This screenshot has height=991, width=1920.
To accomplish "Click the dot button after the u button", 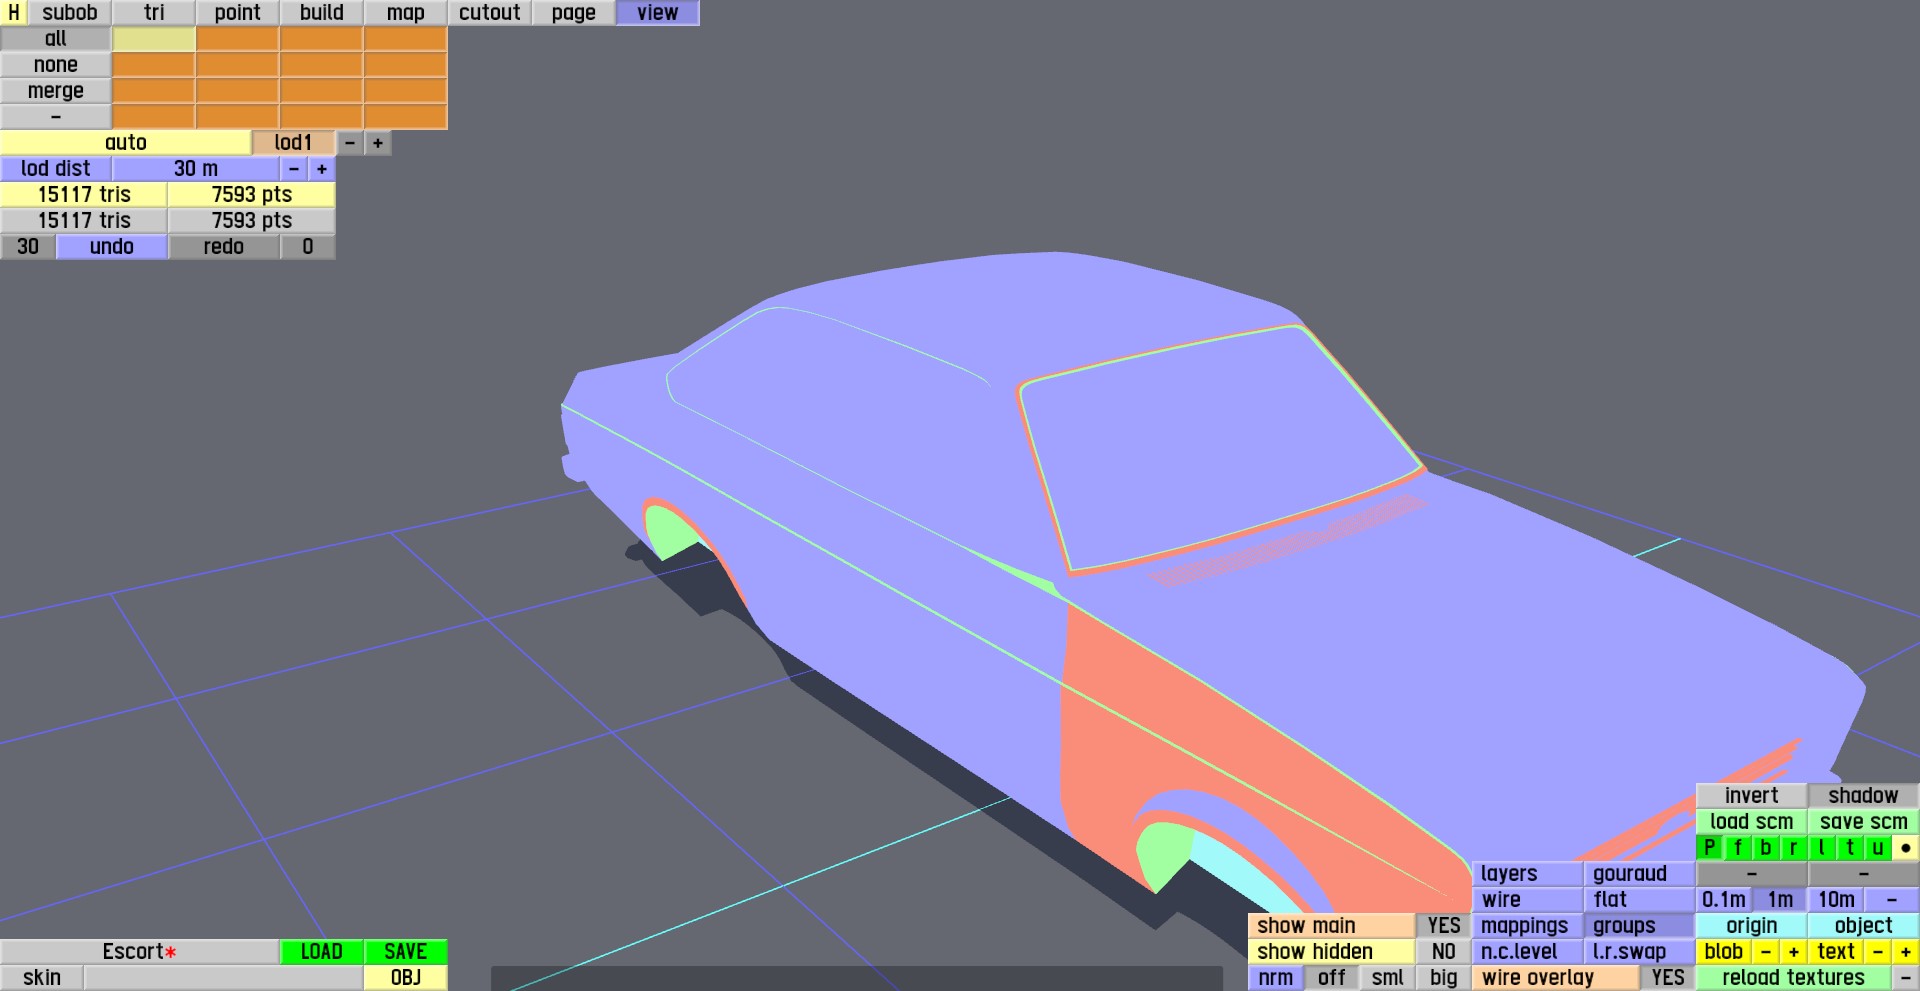I will (x=1906, y=848).
